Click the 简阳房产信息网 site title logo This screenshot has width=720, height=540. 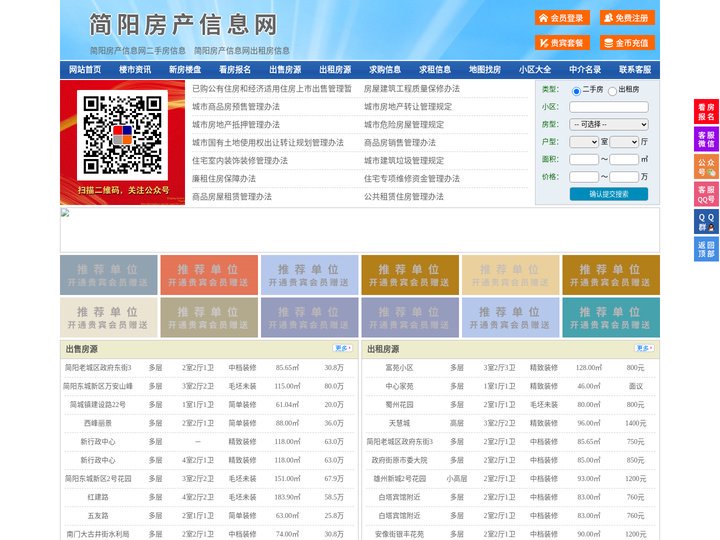click(183, 24)
